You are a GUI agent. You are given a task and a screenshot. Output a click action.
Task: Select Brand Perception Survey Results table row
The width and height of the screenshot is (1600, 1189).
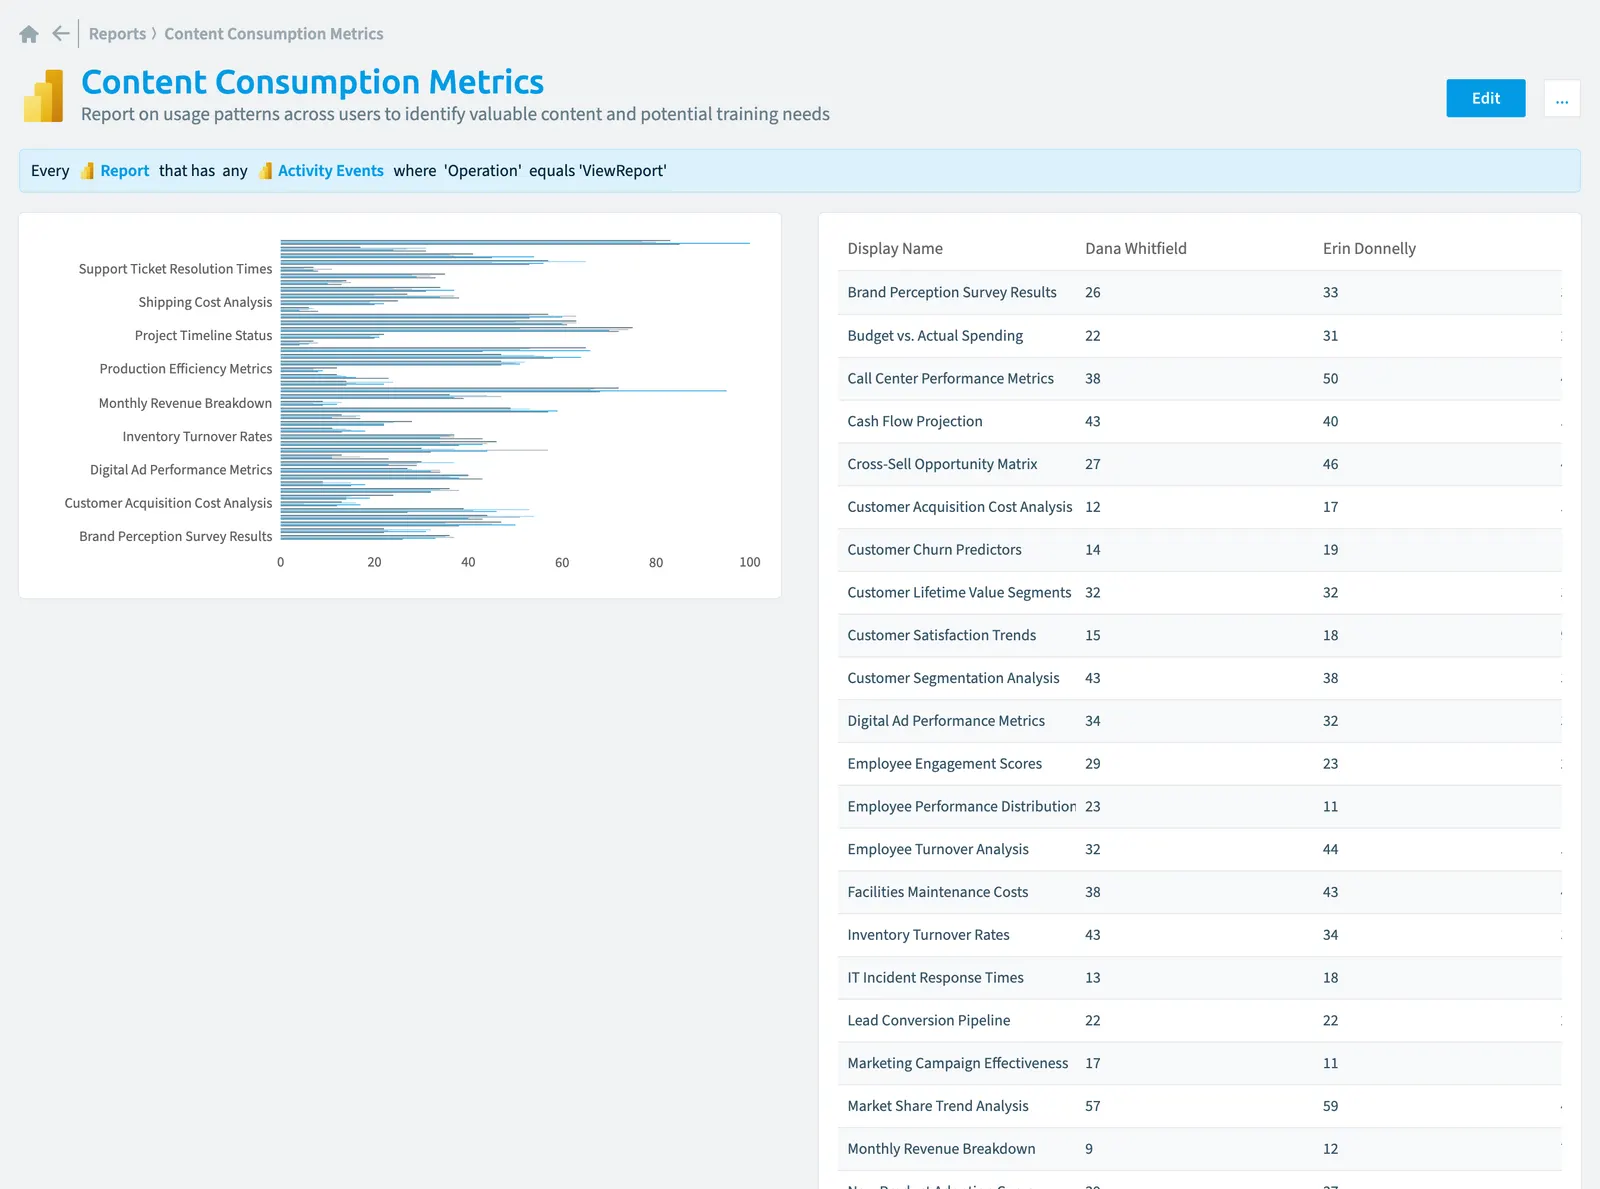(1199, 293)
